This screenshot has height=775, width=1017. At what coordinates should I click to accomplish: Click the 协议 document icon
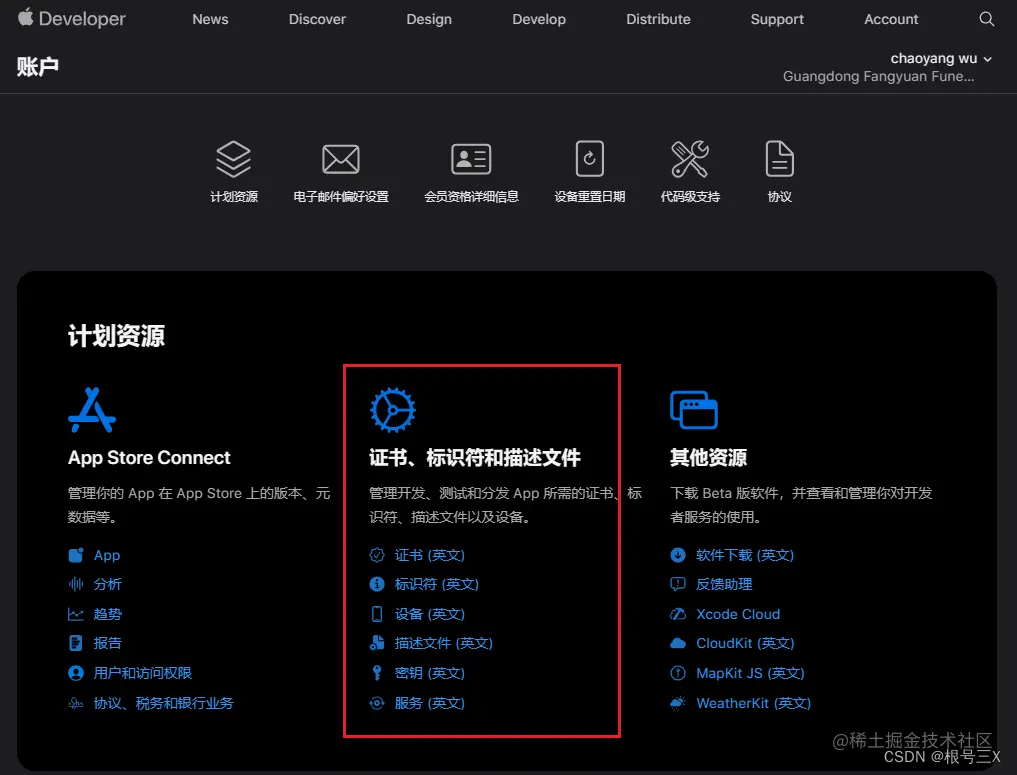pos(779,160)
